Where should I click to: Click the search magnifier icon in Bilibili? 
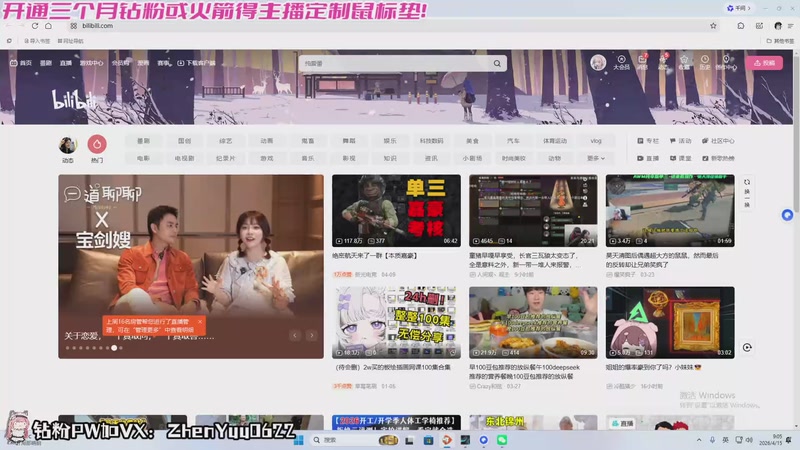click(x=497, y=63)
